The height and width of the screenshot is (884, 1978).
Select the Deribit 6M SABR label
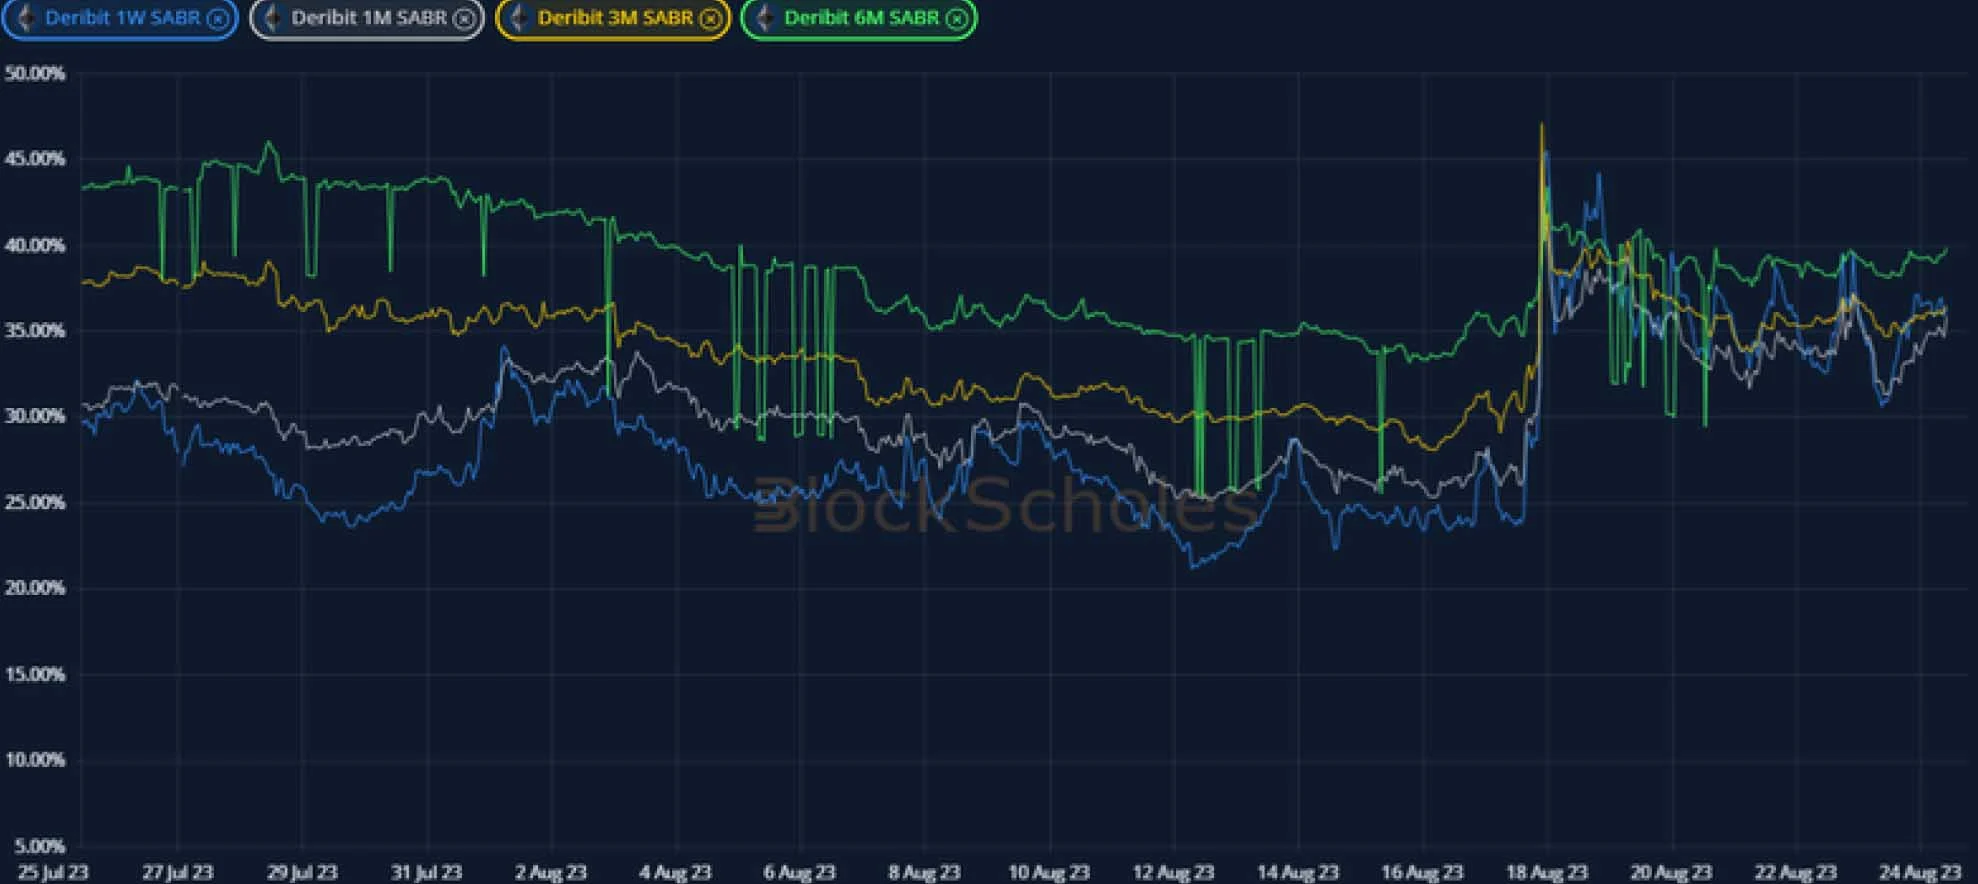coord(861,18)
